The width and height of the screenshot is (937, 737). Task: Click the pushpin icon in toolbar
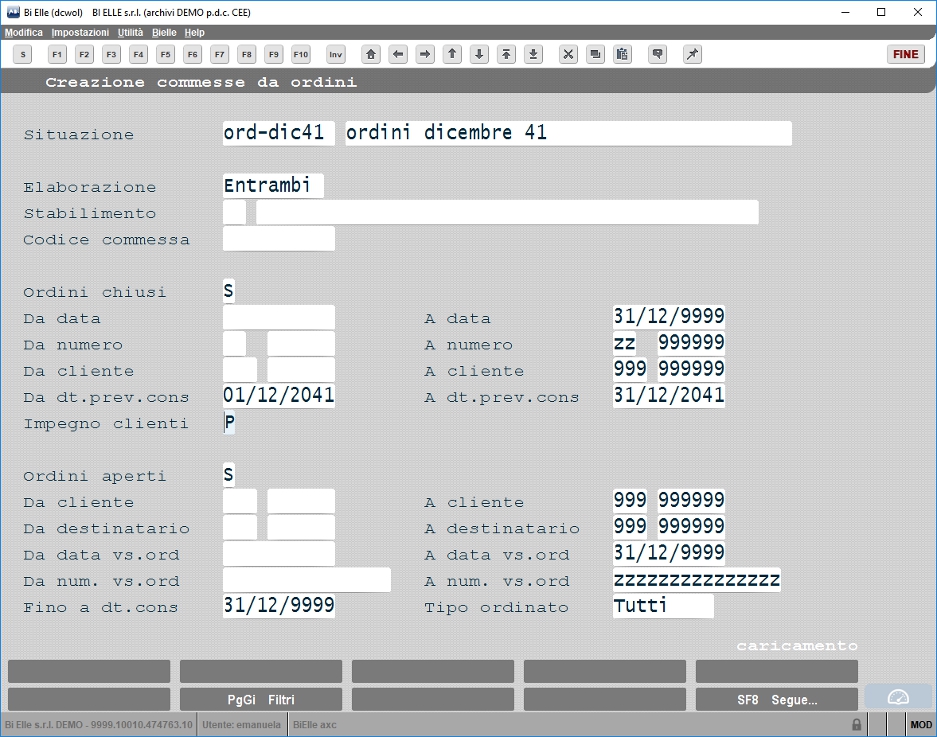click(692, 54)
